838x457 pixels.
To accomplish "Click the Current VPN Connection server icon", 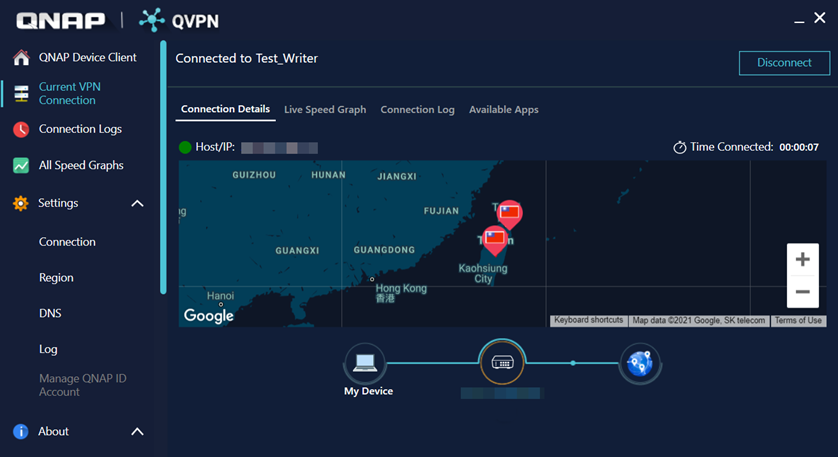I will point(21,93).
